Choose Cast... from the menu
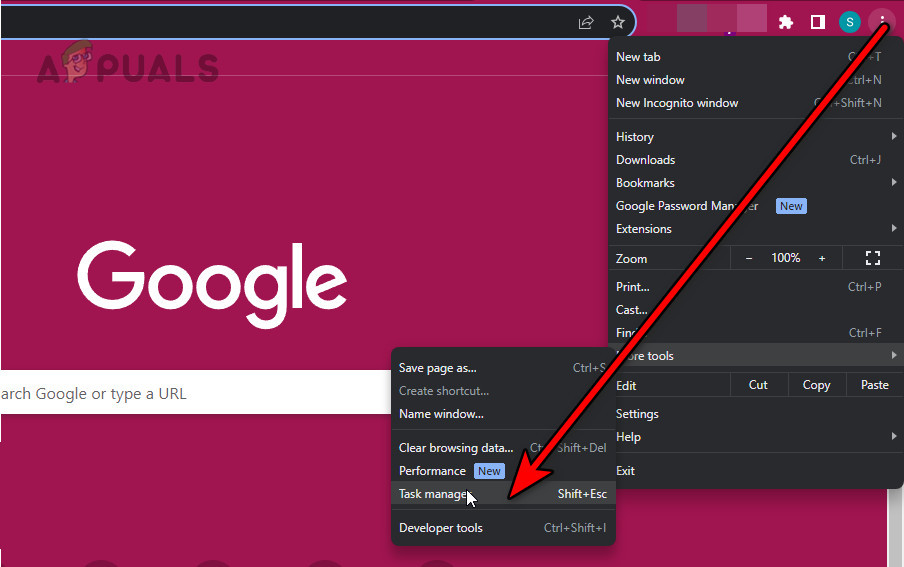Screen dimensions: 904x567 tap(756, 310)
